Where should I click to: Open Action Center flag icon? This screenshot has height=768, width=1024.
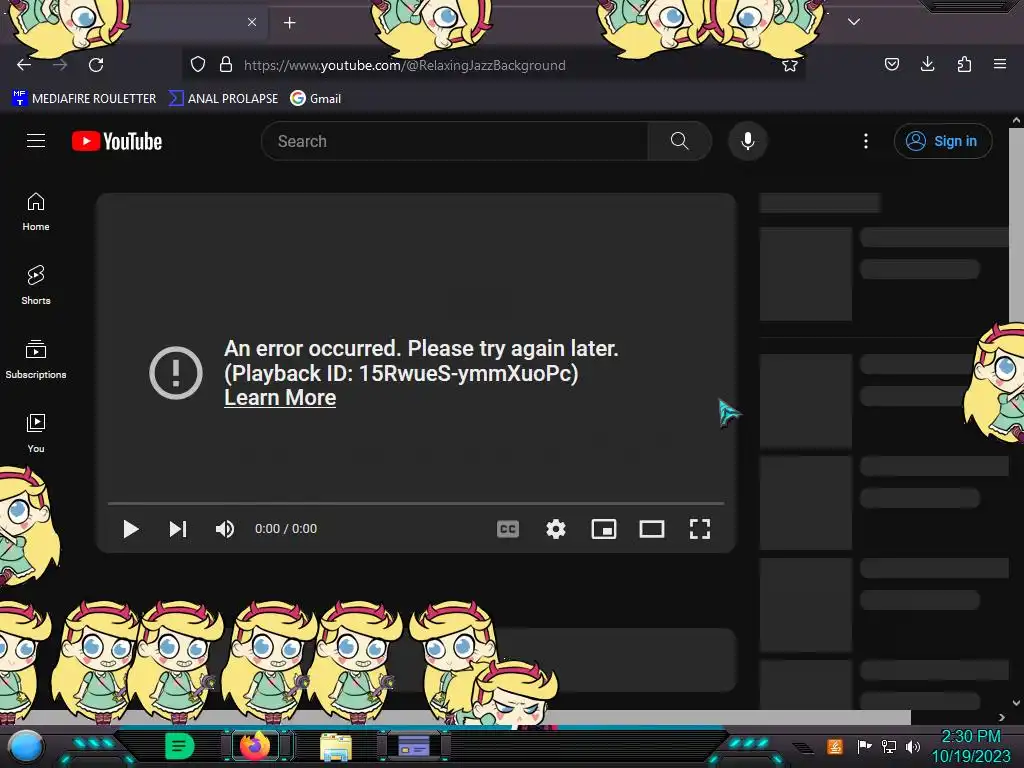864,746
